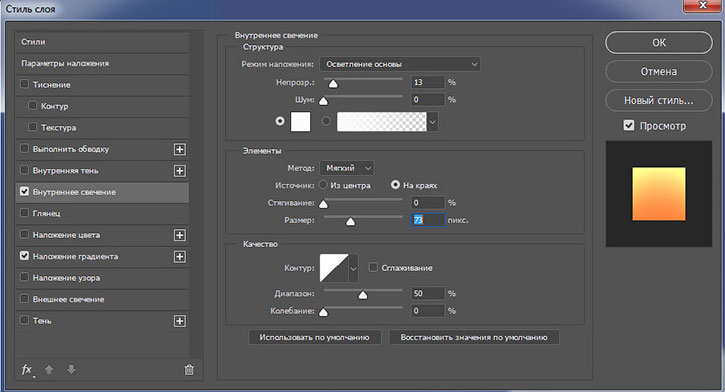725x392 pixels.
Task: Click the Стягивание choke slider handle
Action: pos(324,204)
